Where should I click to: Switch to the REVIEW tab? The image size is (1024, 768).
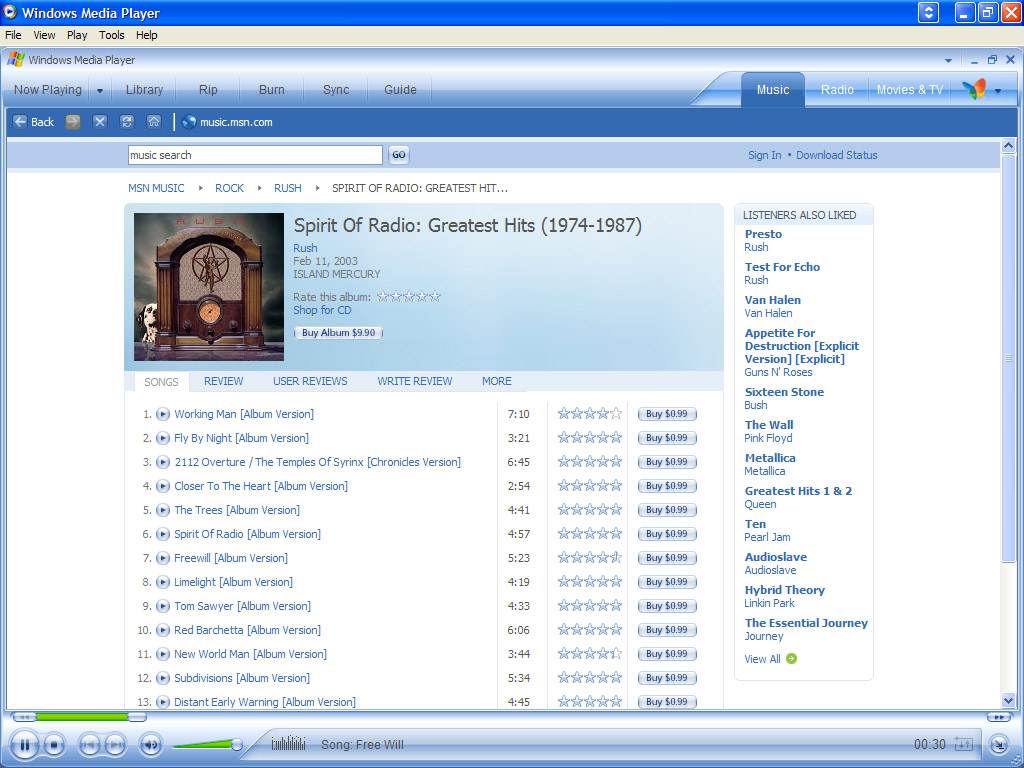tap(223, 381)
